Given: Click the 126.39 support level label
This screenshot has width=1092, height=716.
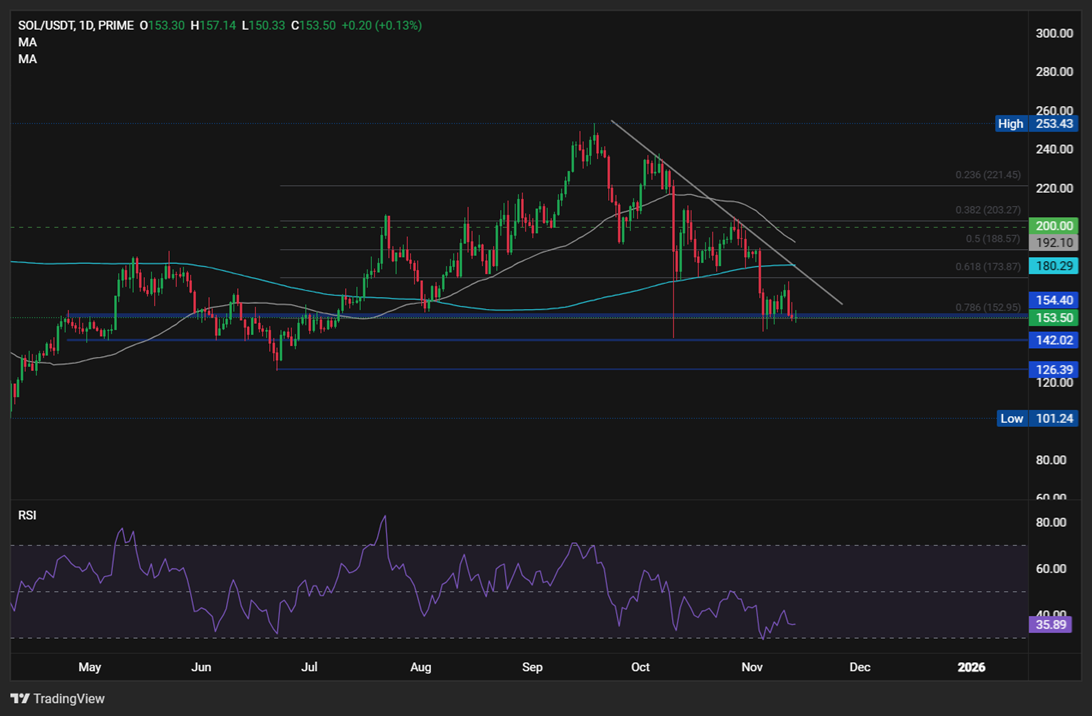Looking at the screenshot, I should [x=1053, y=369].
